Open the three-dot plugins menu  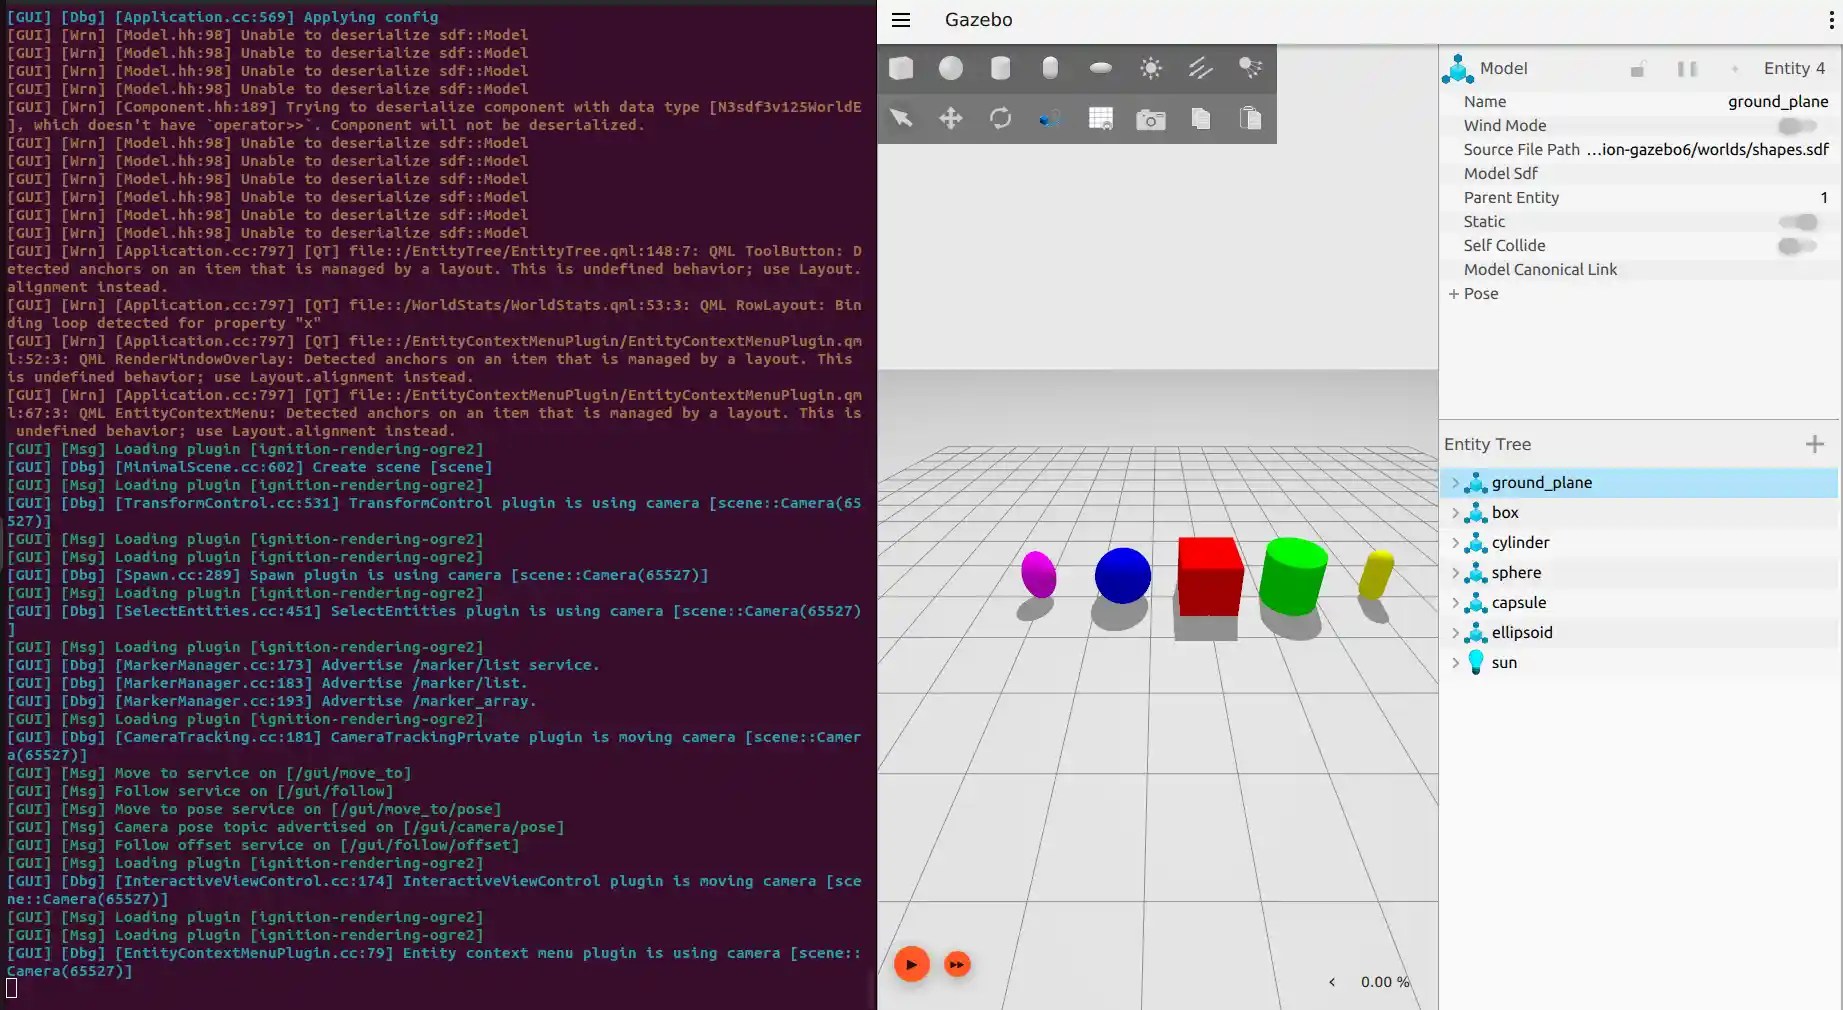coord(1831,20)
